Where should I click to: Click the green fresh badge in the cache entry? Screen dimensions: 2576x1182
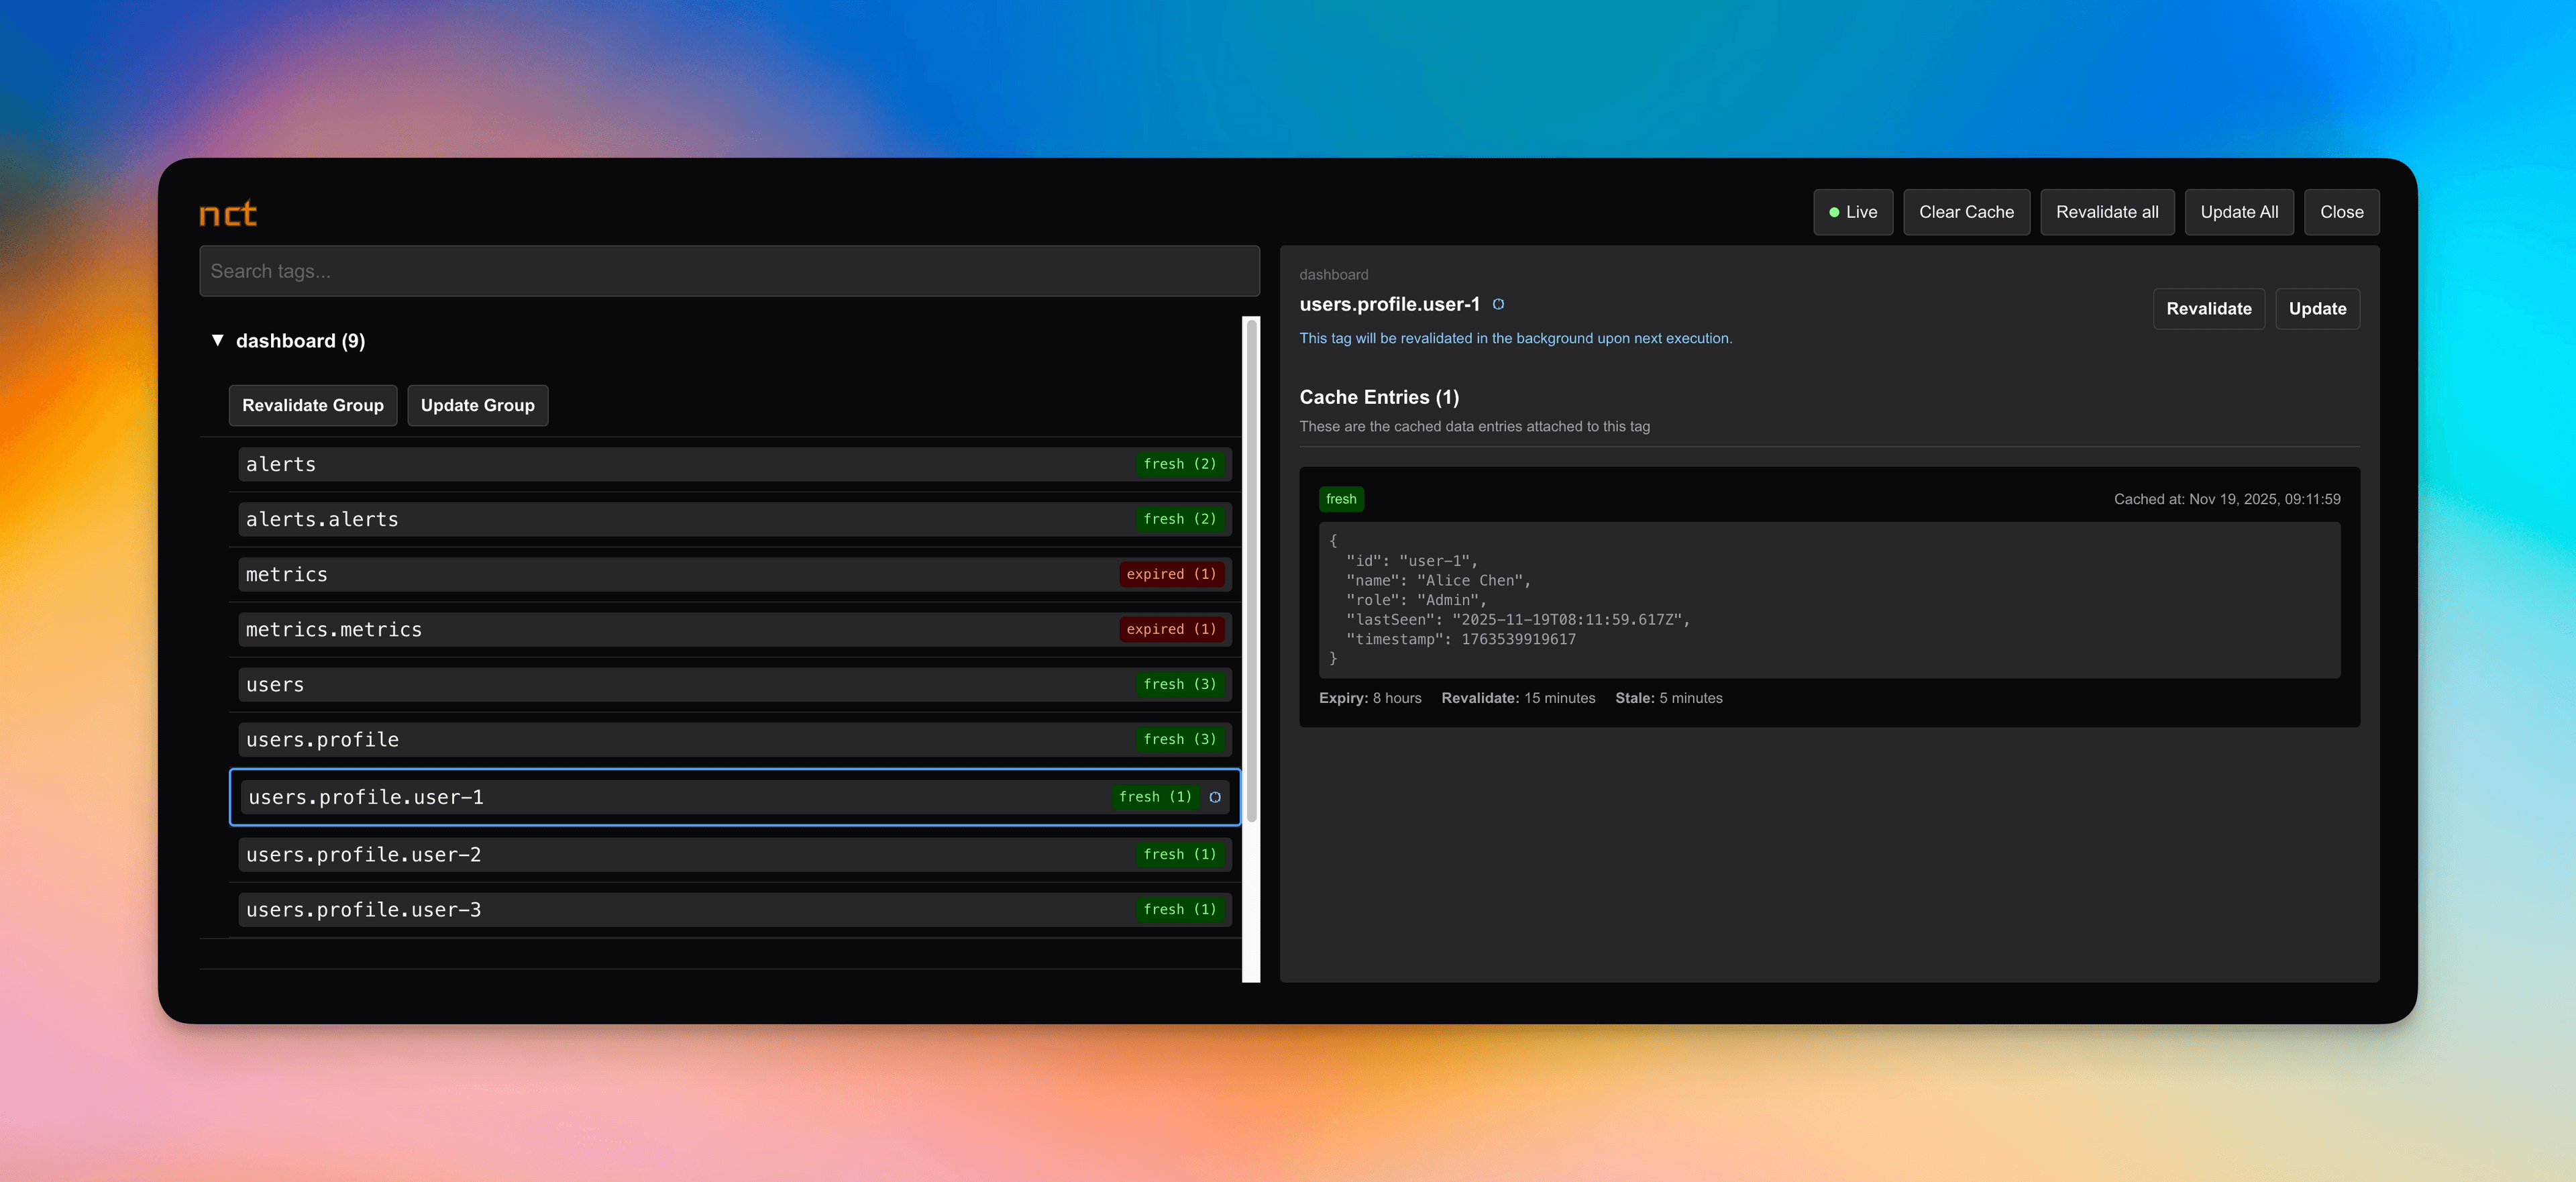[x=1341, y=498]
